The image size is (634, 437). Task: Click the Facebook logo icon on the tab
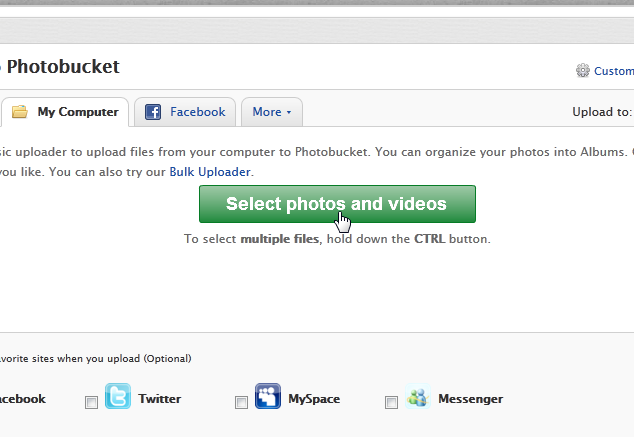pyautogui.click(x=153, y=112)
